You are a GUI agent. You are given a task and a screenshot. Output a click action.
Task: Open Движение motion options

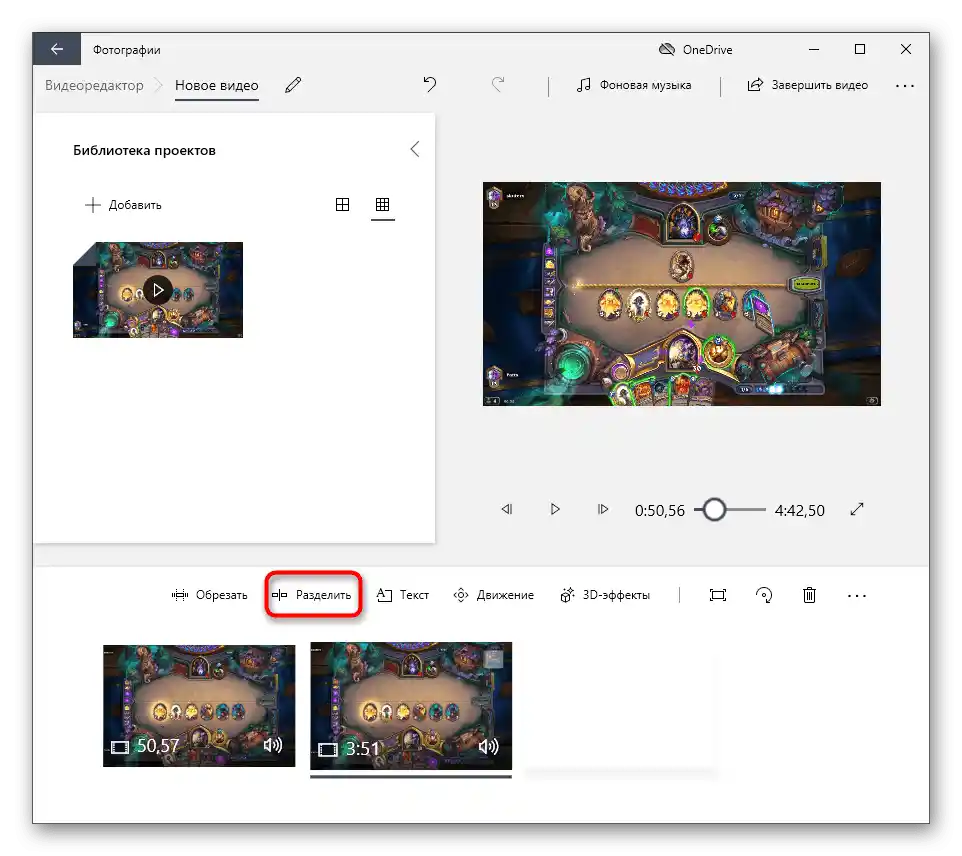pos(493,595)
